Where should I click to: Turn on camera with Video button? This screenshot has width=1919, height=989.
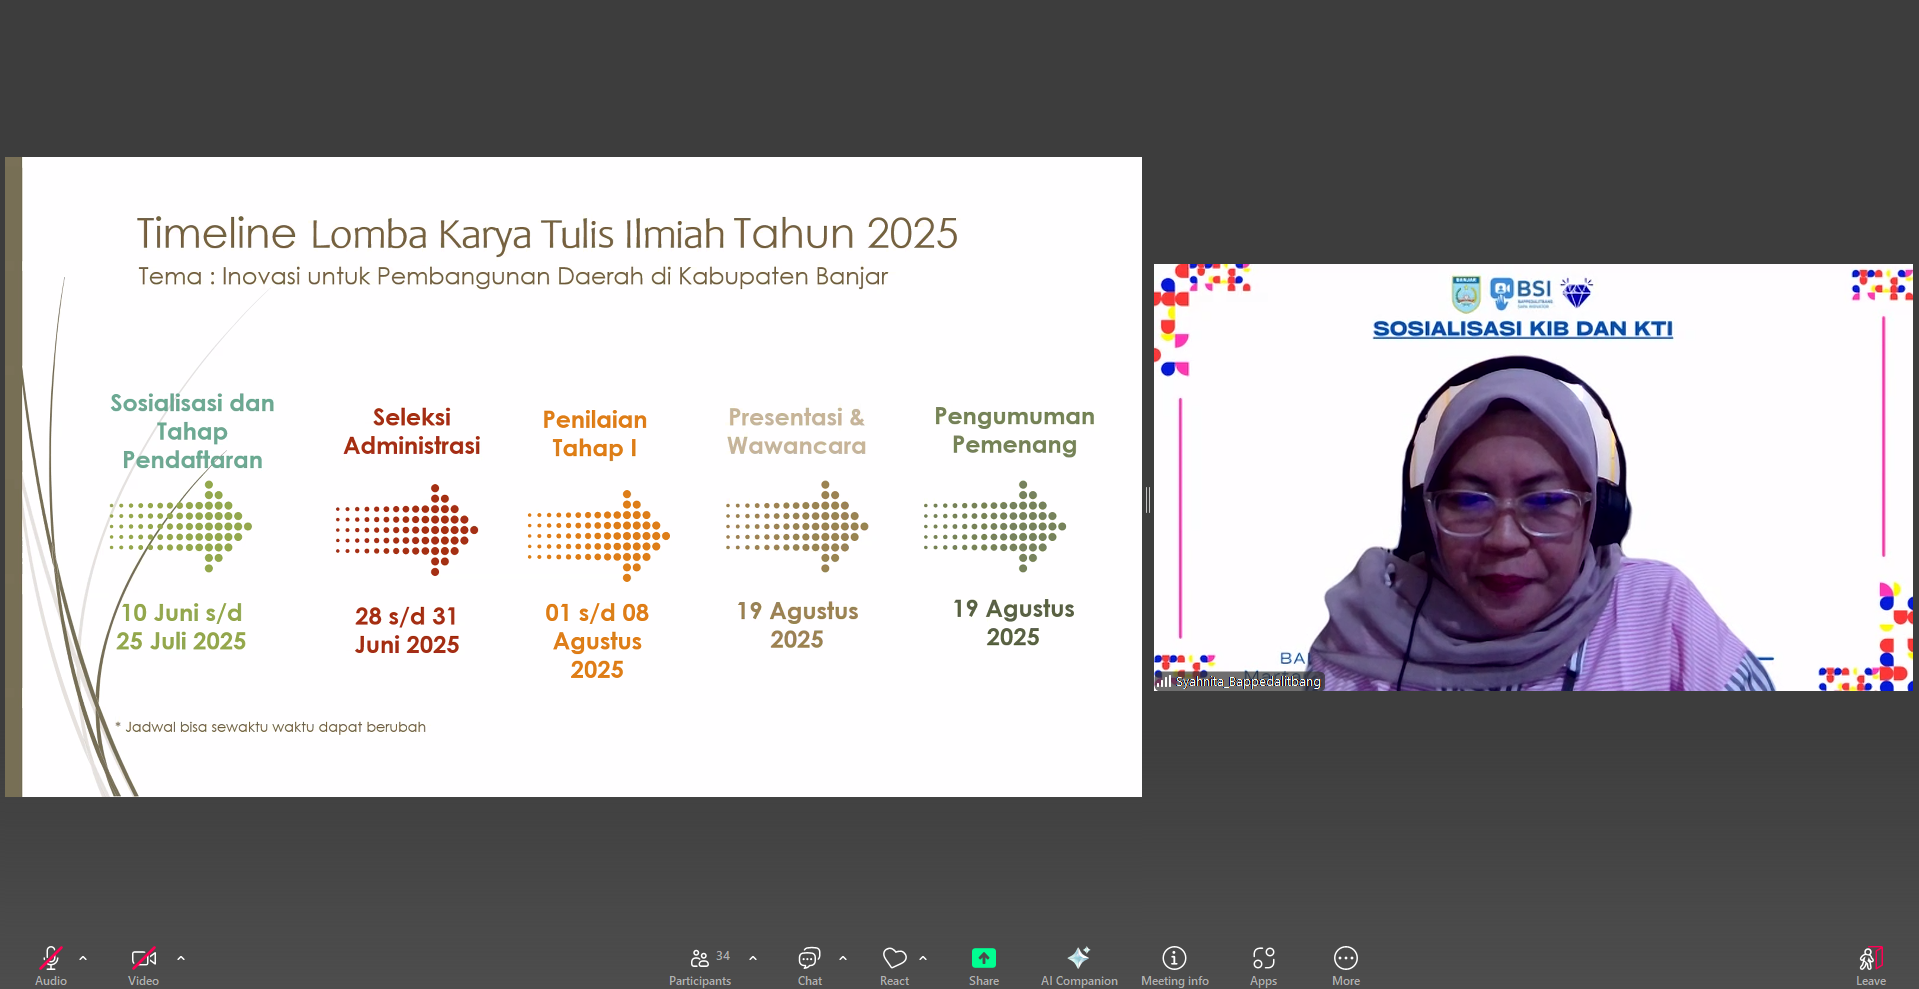click(x=143, y=964)
